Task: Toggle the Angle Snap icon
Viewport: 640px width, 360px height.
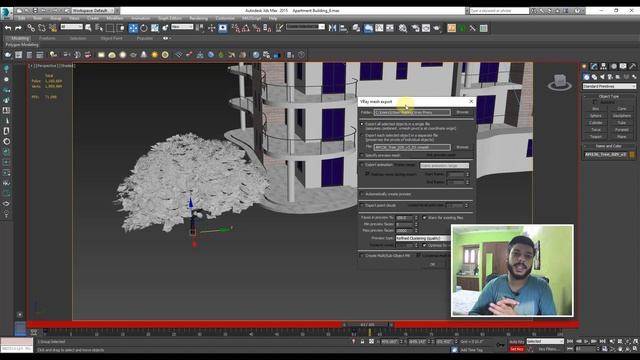Action: pos(246,28)
